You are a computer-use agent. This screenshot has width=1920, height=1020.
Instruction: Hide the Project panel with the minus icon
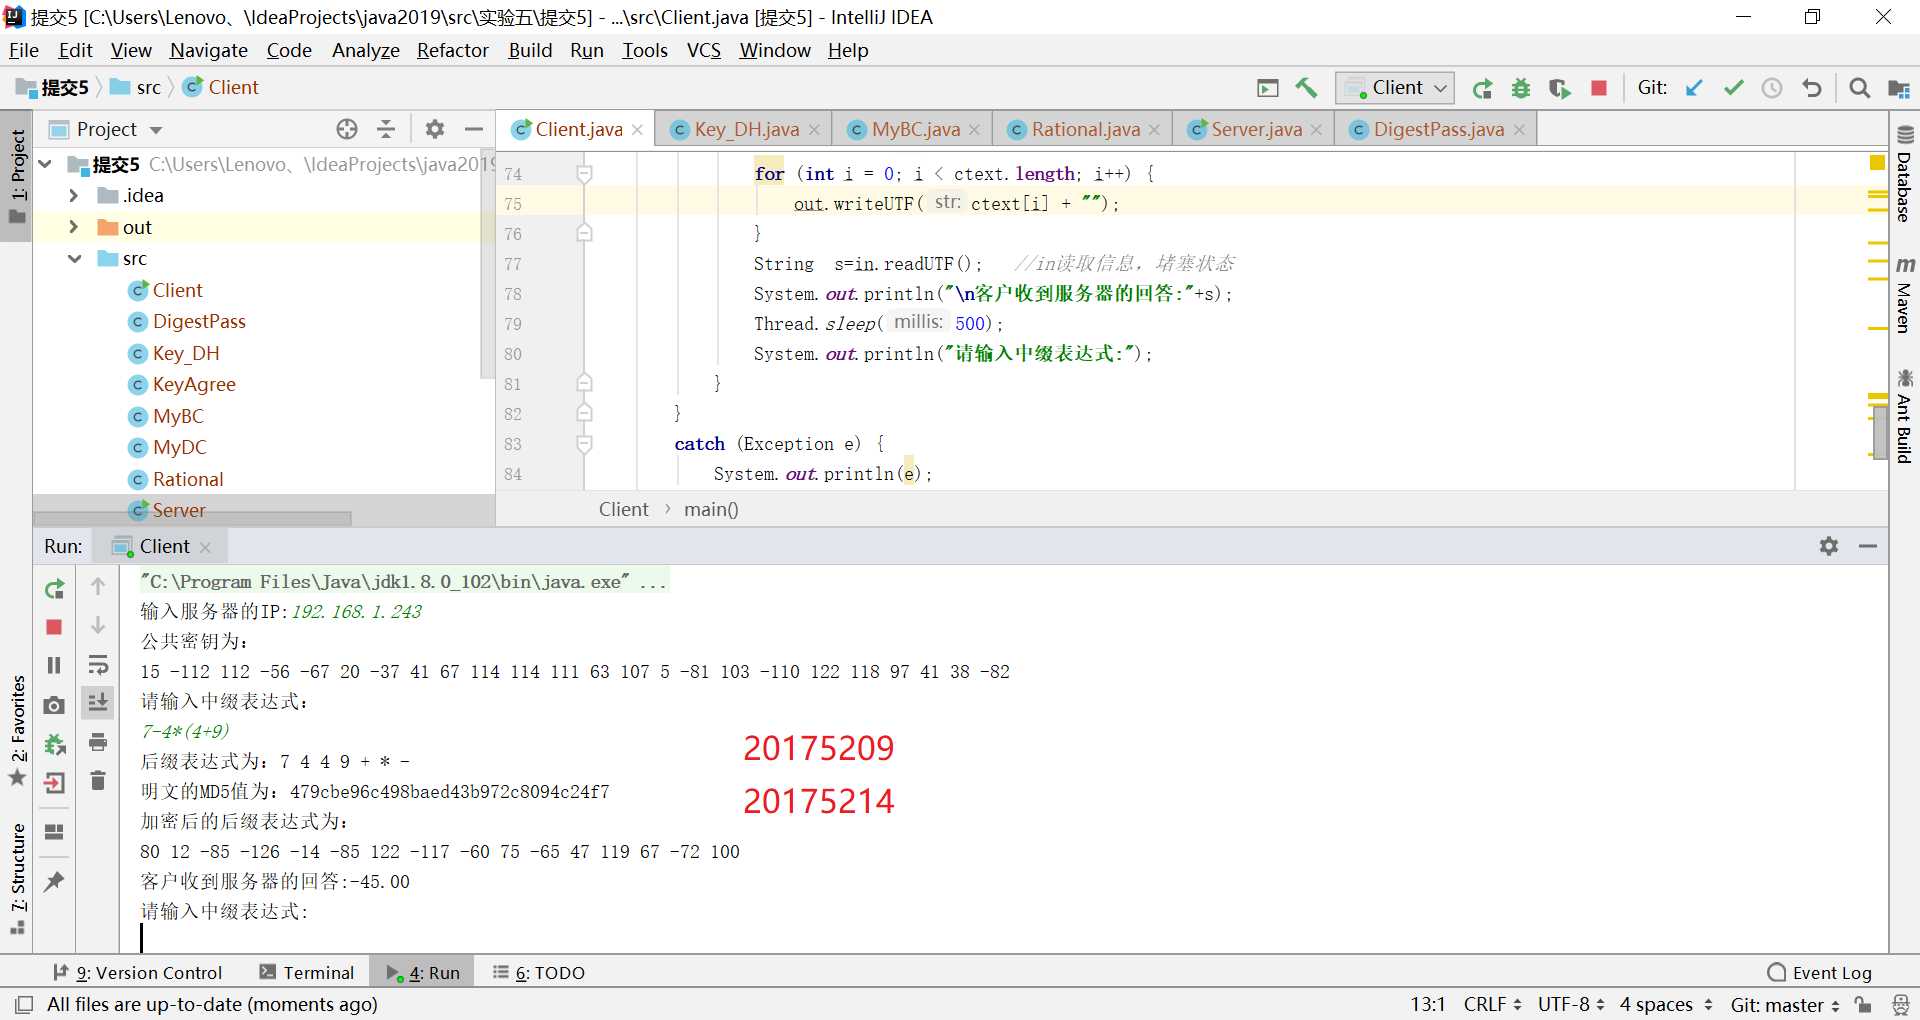[474, 129]
